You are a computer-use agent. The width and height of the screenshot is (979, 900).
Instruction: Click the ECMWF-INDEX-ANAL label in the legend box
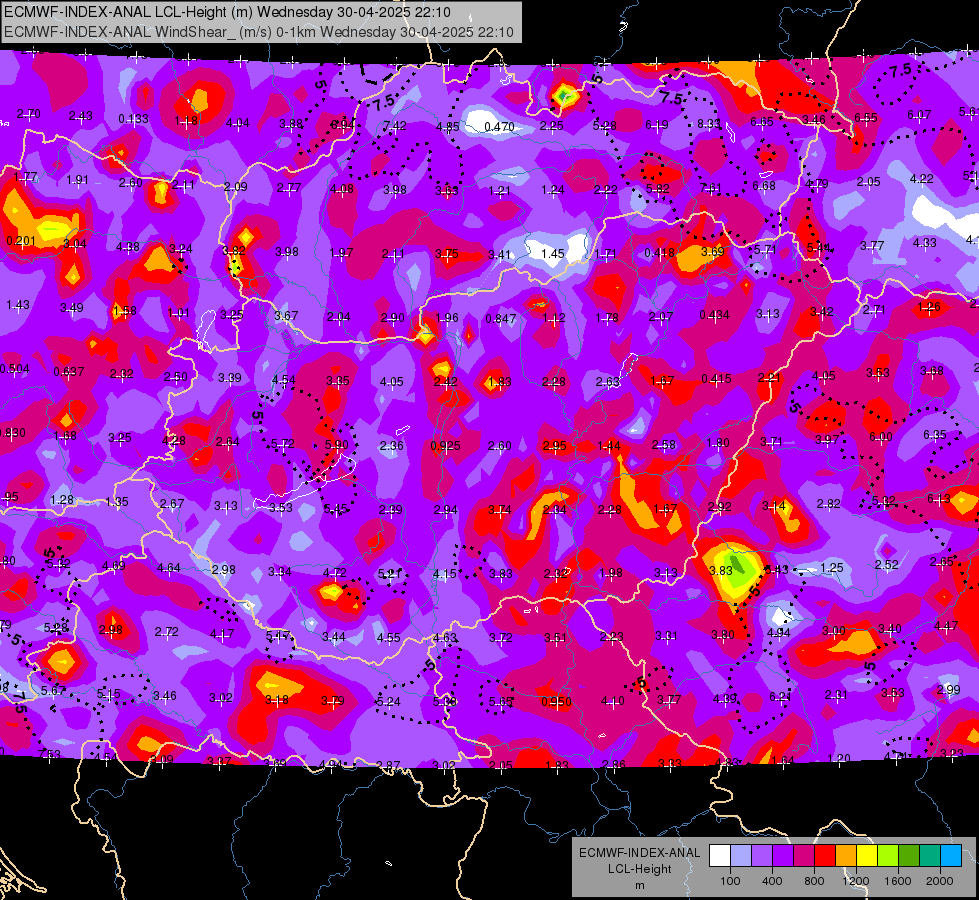click(x=639, y=853)
